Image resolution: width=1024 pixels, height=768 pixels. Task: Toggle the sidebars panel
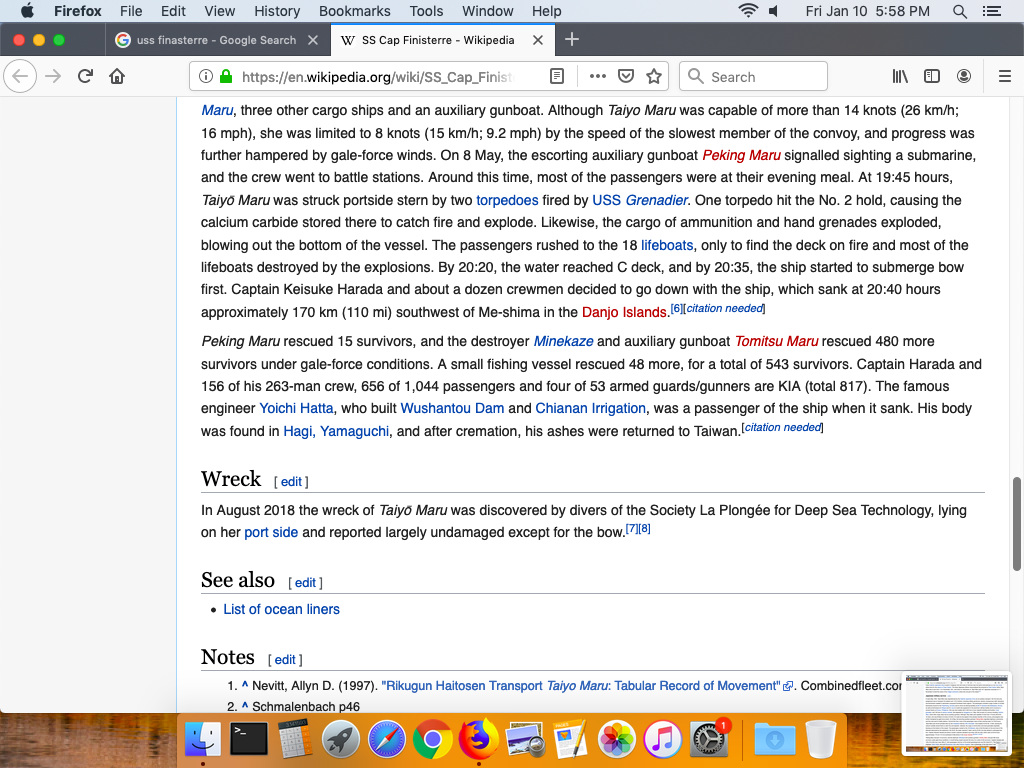pos(932,77)
